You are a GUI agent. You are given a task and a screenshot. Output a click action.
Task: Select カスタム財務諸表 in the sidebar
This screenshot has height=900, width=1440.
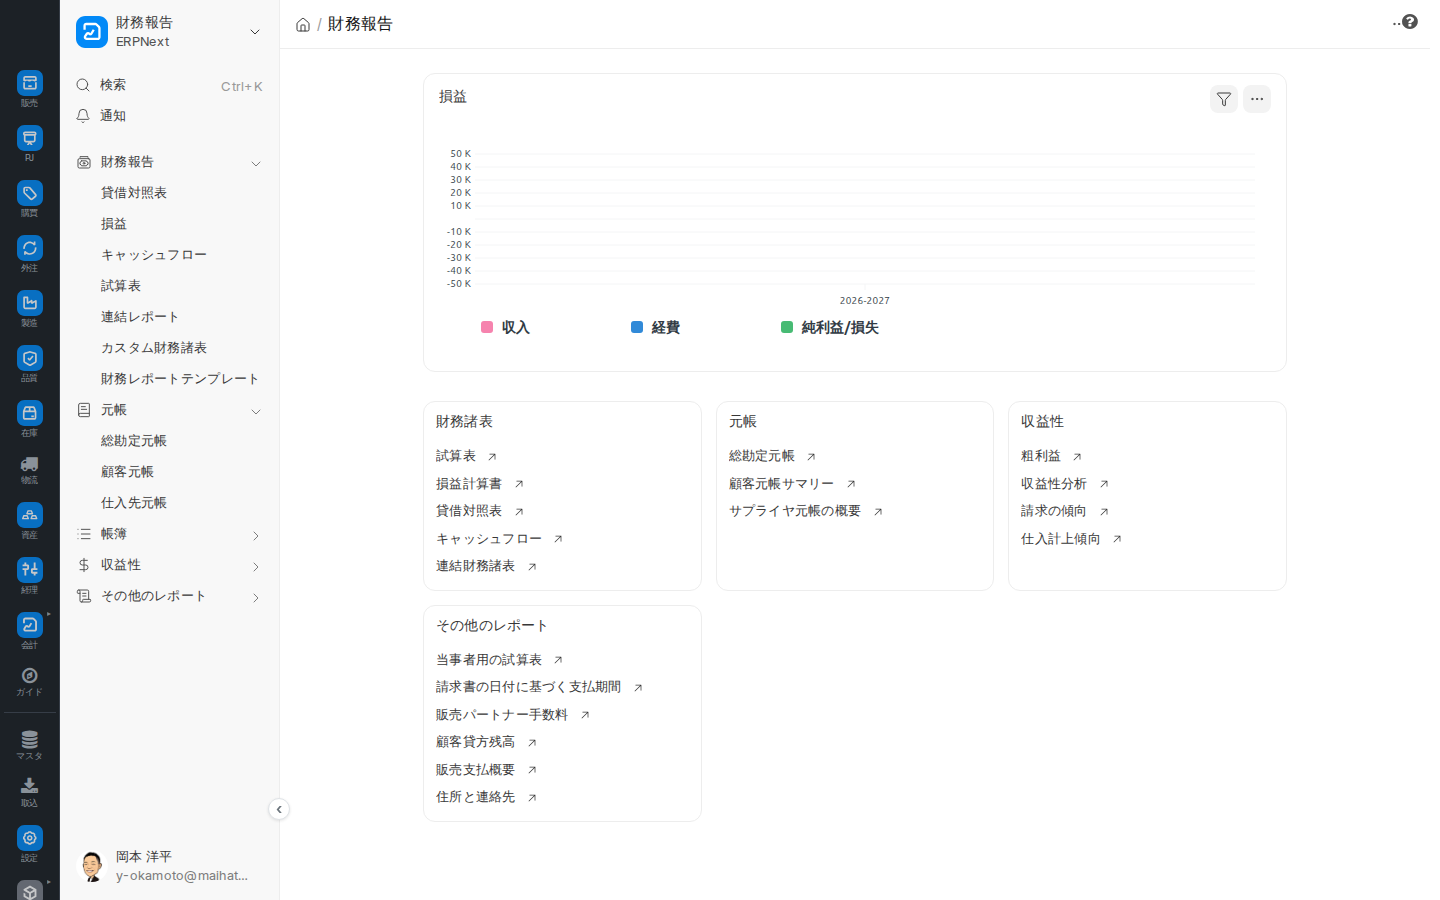(154, 348)
